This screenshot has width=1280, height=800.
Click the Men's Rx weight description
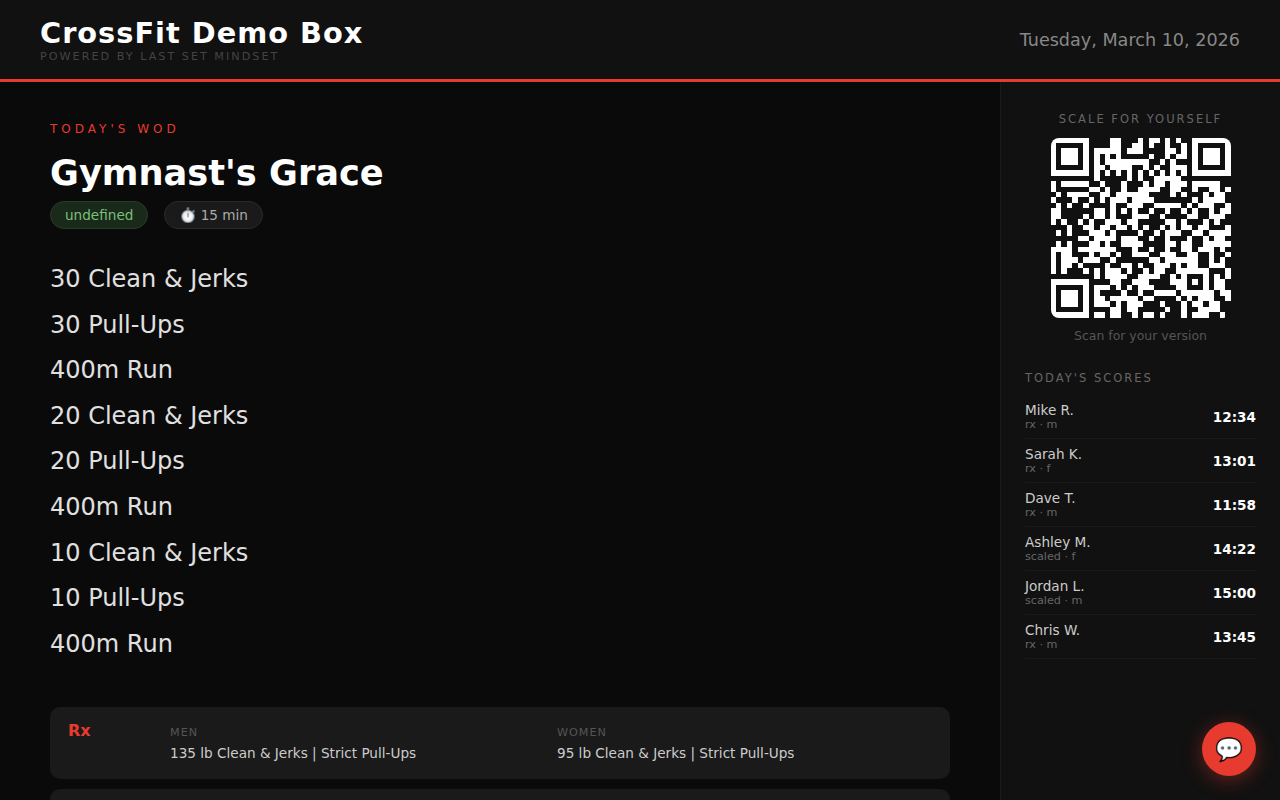(293, 753)
